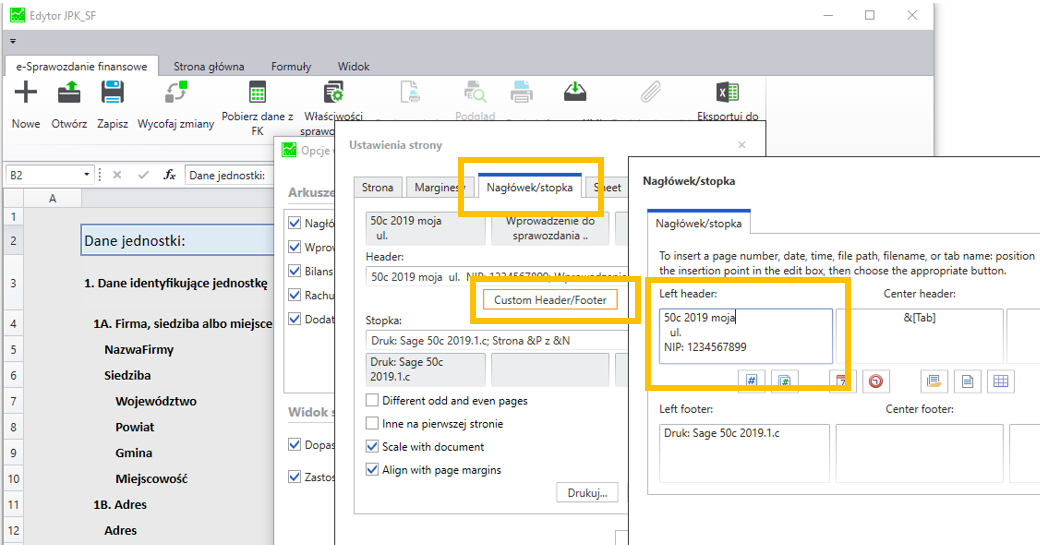Toggle the Bilans checkbox in Opcje window
Image resolution: width=1040 pixels, height=545 pixels.
(294, 271)
